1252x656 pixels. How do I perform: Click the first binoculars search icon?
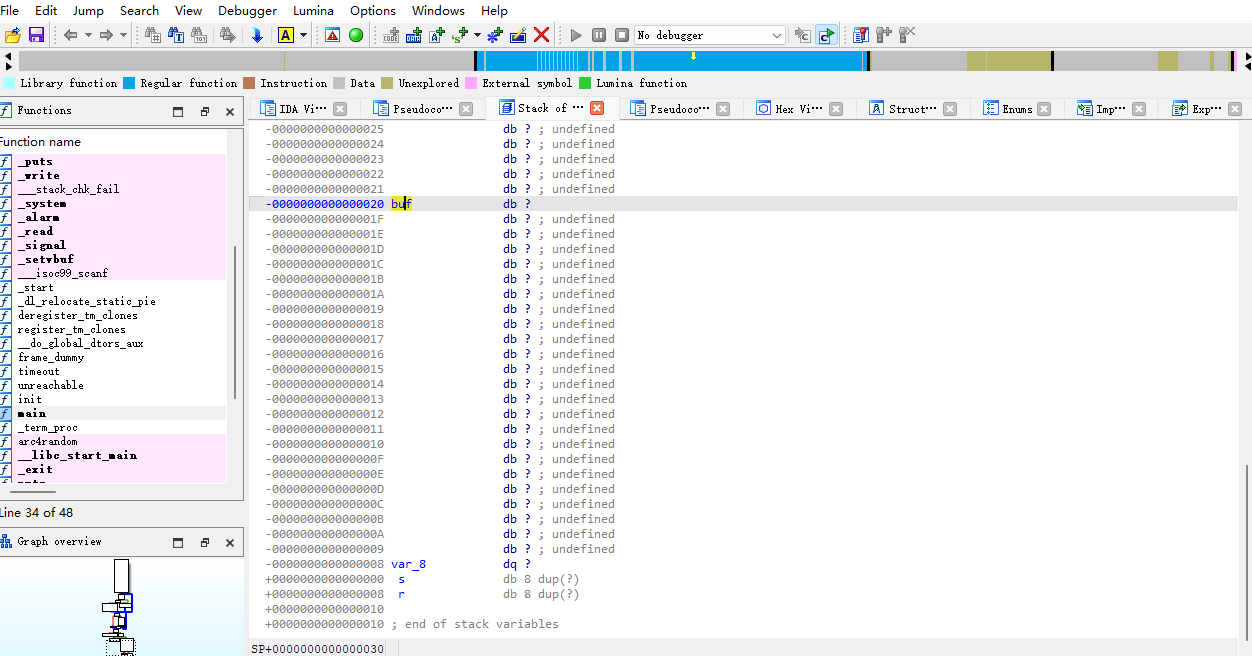click(153, 35)
